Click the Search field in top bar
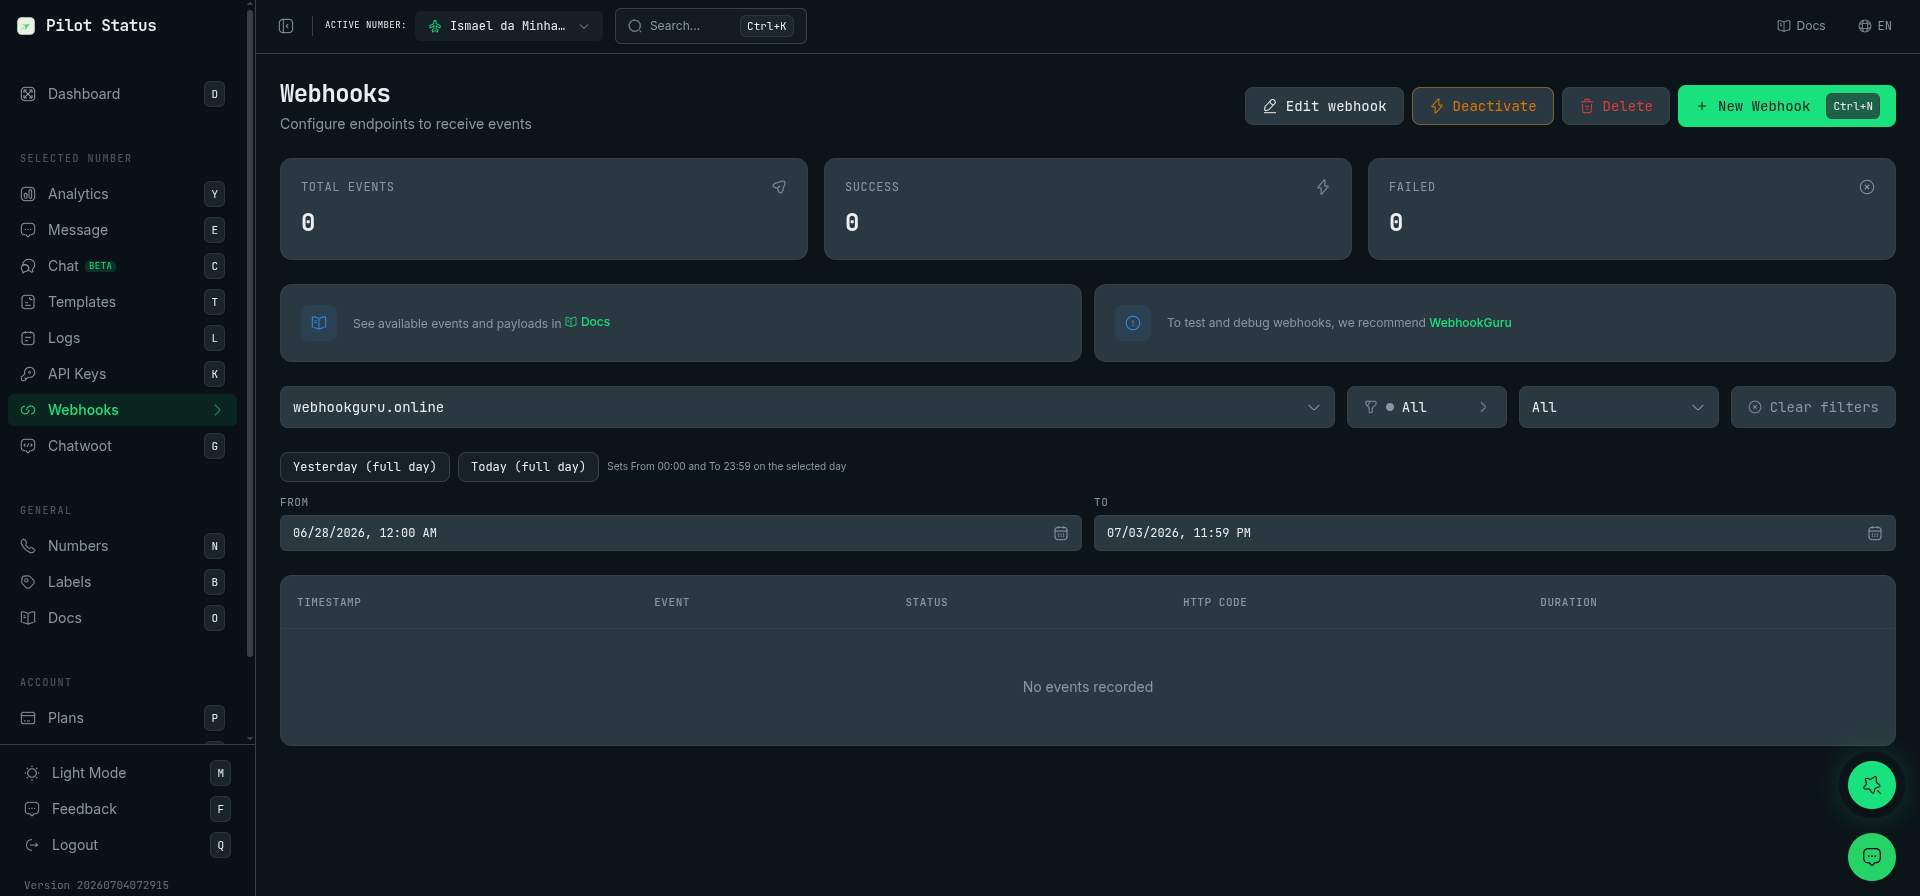 [711, 26]
